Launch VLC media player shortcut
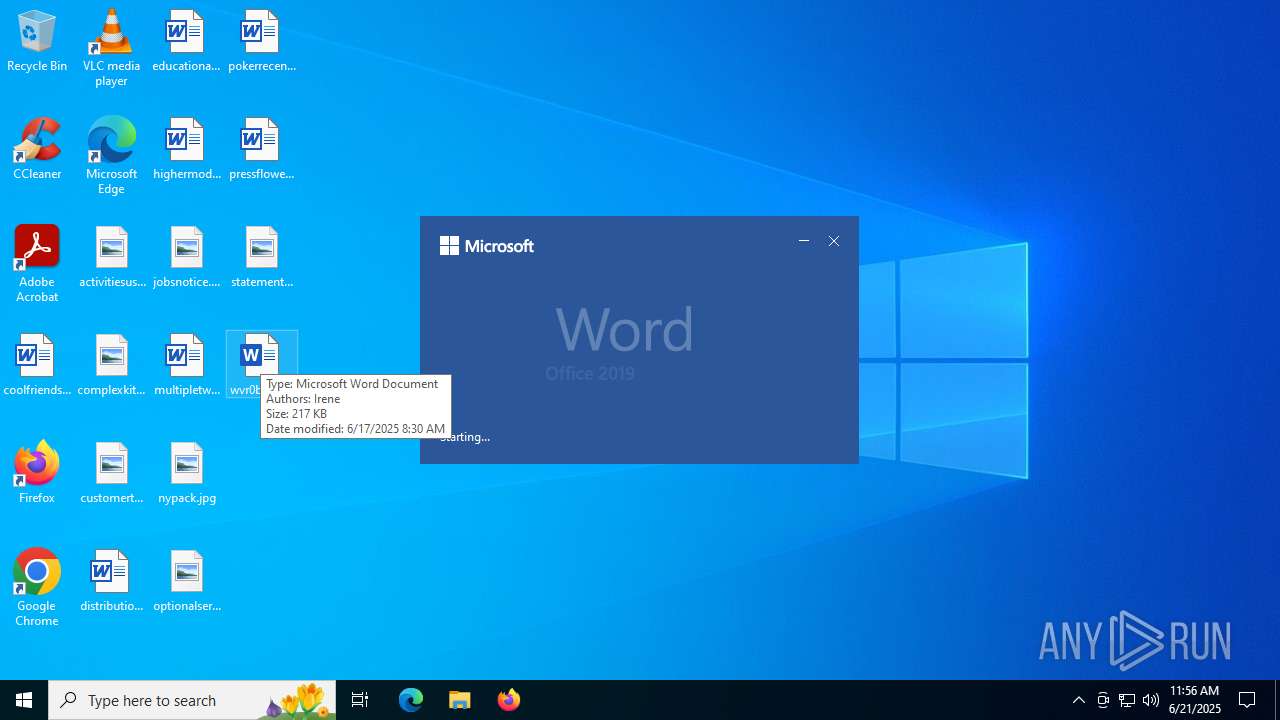This screenshot has height=720, width=1280. pyautogui.click(x=111, y=47)
